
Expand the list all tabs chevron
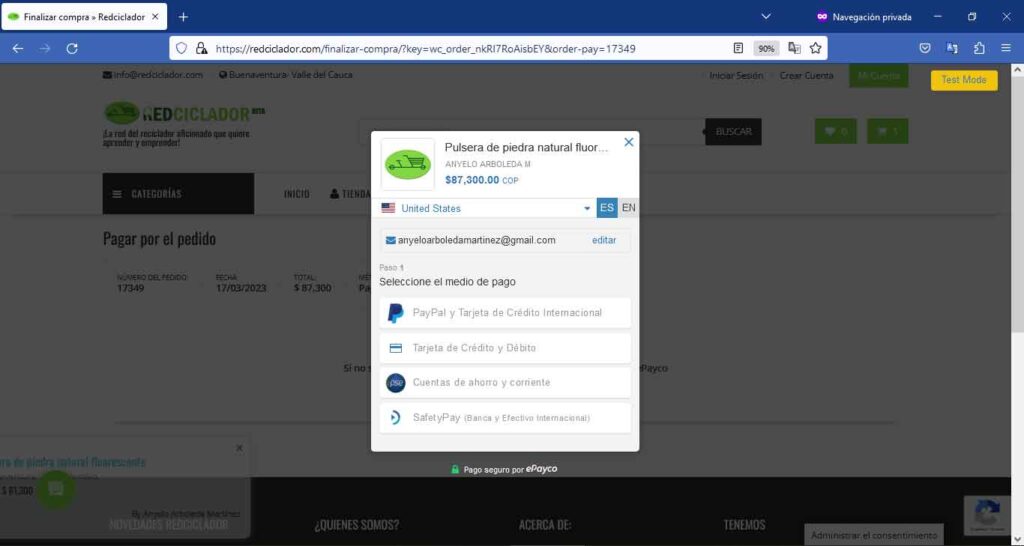(766, 17)
